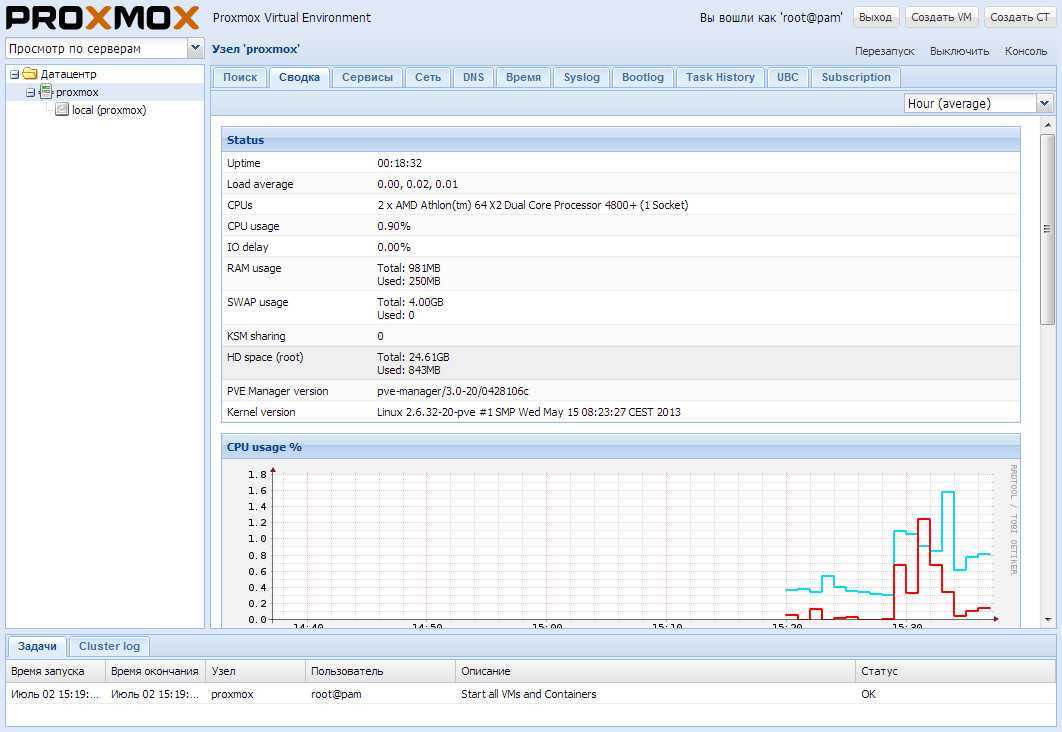Click the PVE Manager version value

point(452,391)
